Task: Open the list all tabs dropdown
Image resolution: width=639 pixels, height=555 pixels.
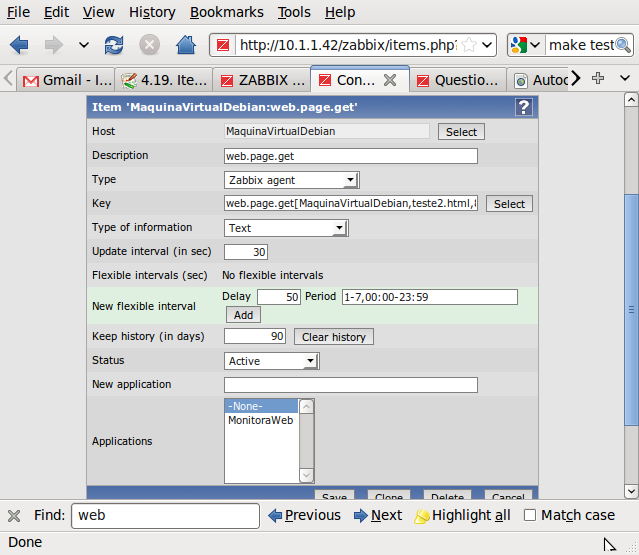Action: point(625,78)
